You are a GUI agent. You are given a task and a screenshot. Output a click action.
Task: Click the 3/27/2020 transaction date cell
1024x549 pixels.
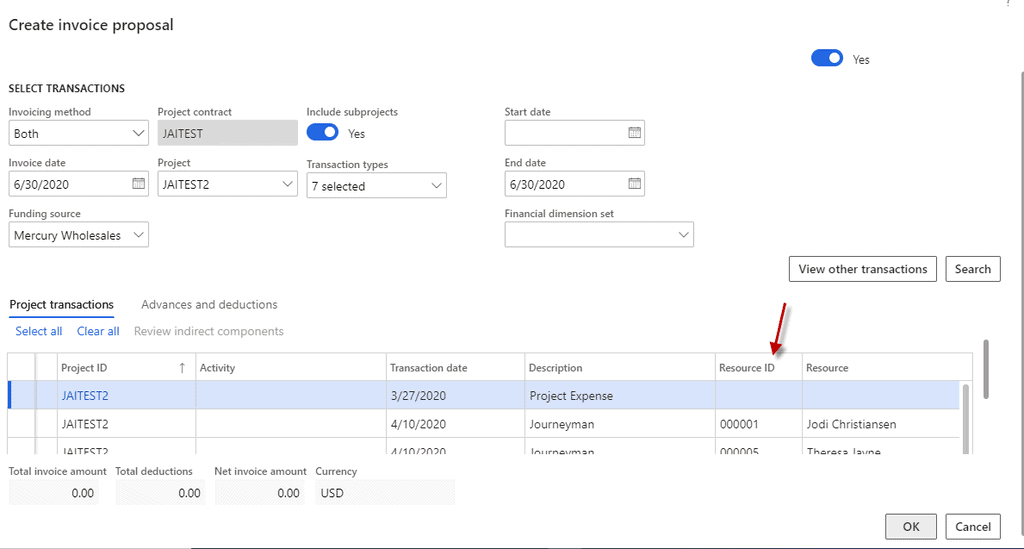pos(455,396)
